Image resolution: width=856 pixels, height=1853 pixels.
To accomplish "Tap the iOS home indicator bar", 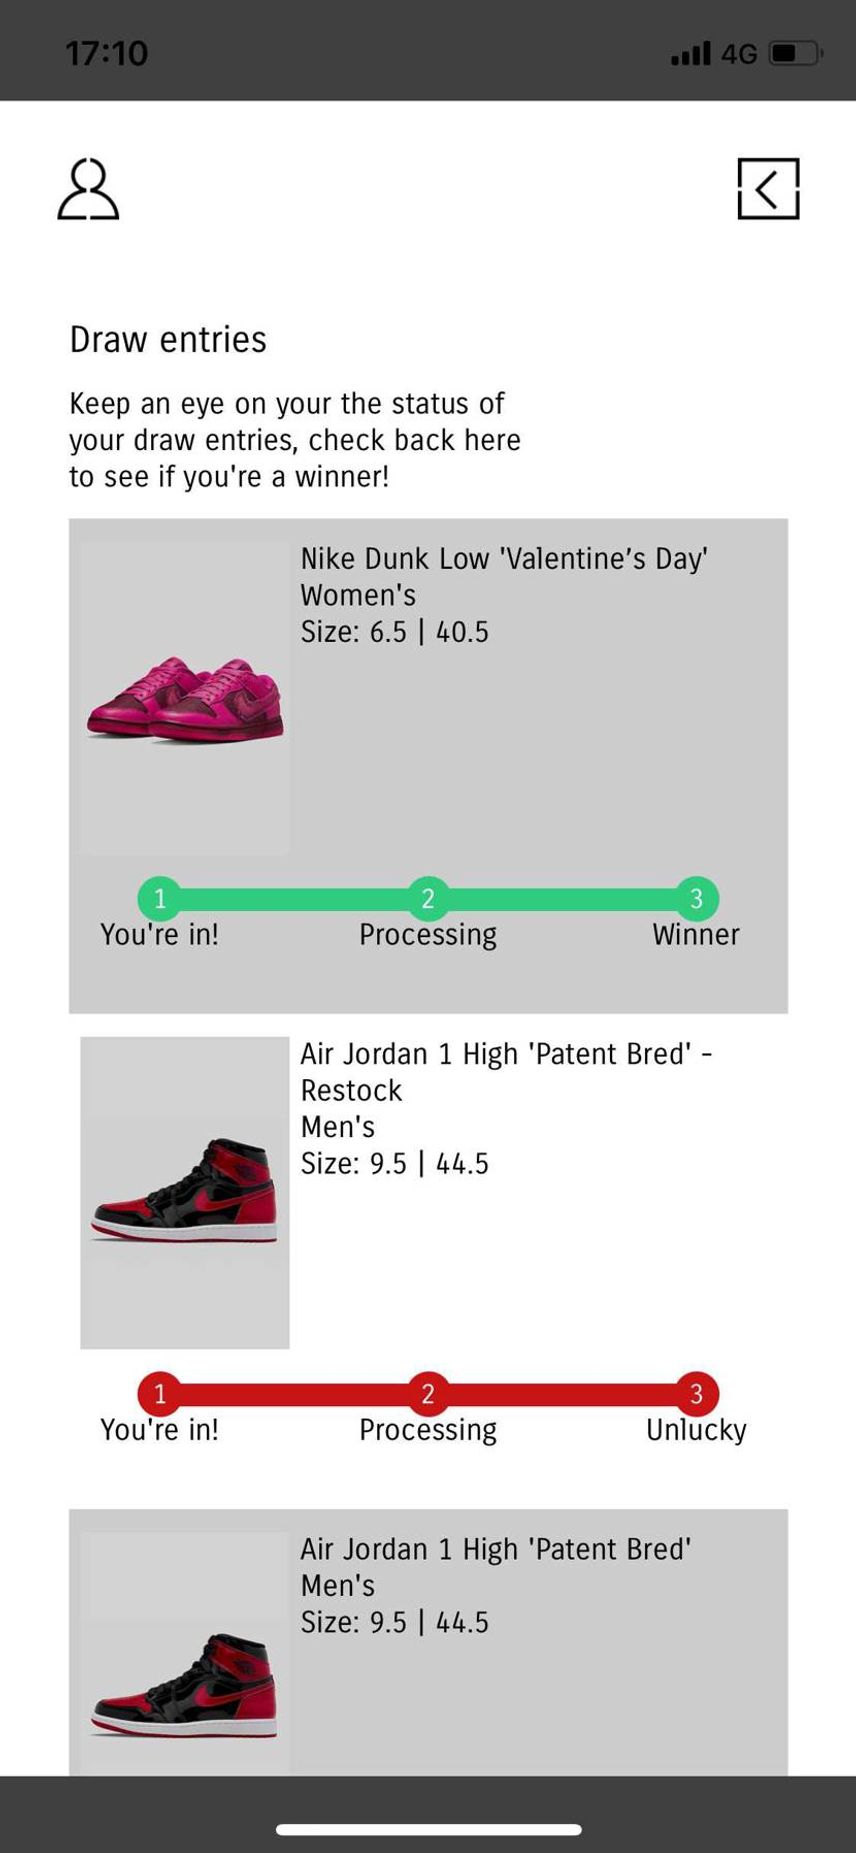I will [x=428, y=1829].
